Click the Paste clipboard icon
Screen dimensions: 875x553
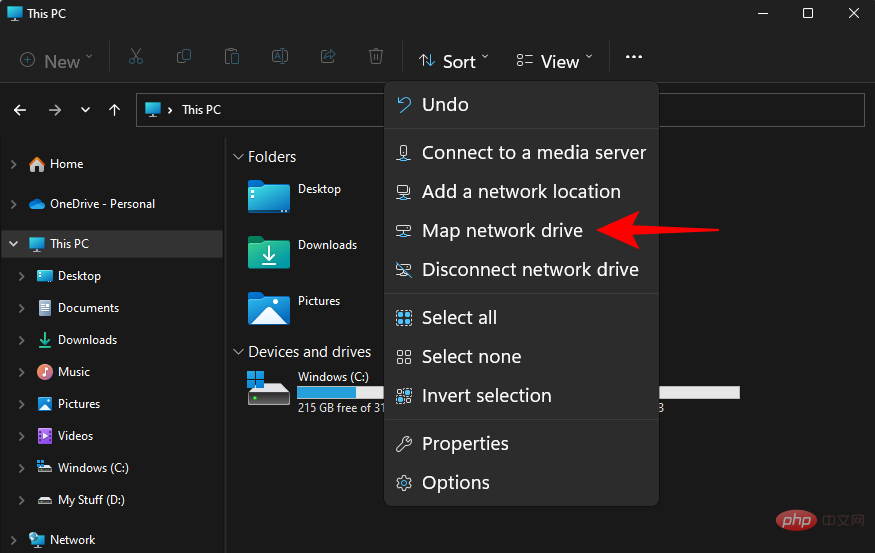pos(232,57)
